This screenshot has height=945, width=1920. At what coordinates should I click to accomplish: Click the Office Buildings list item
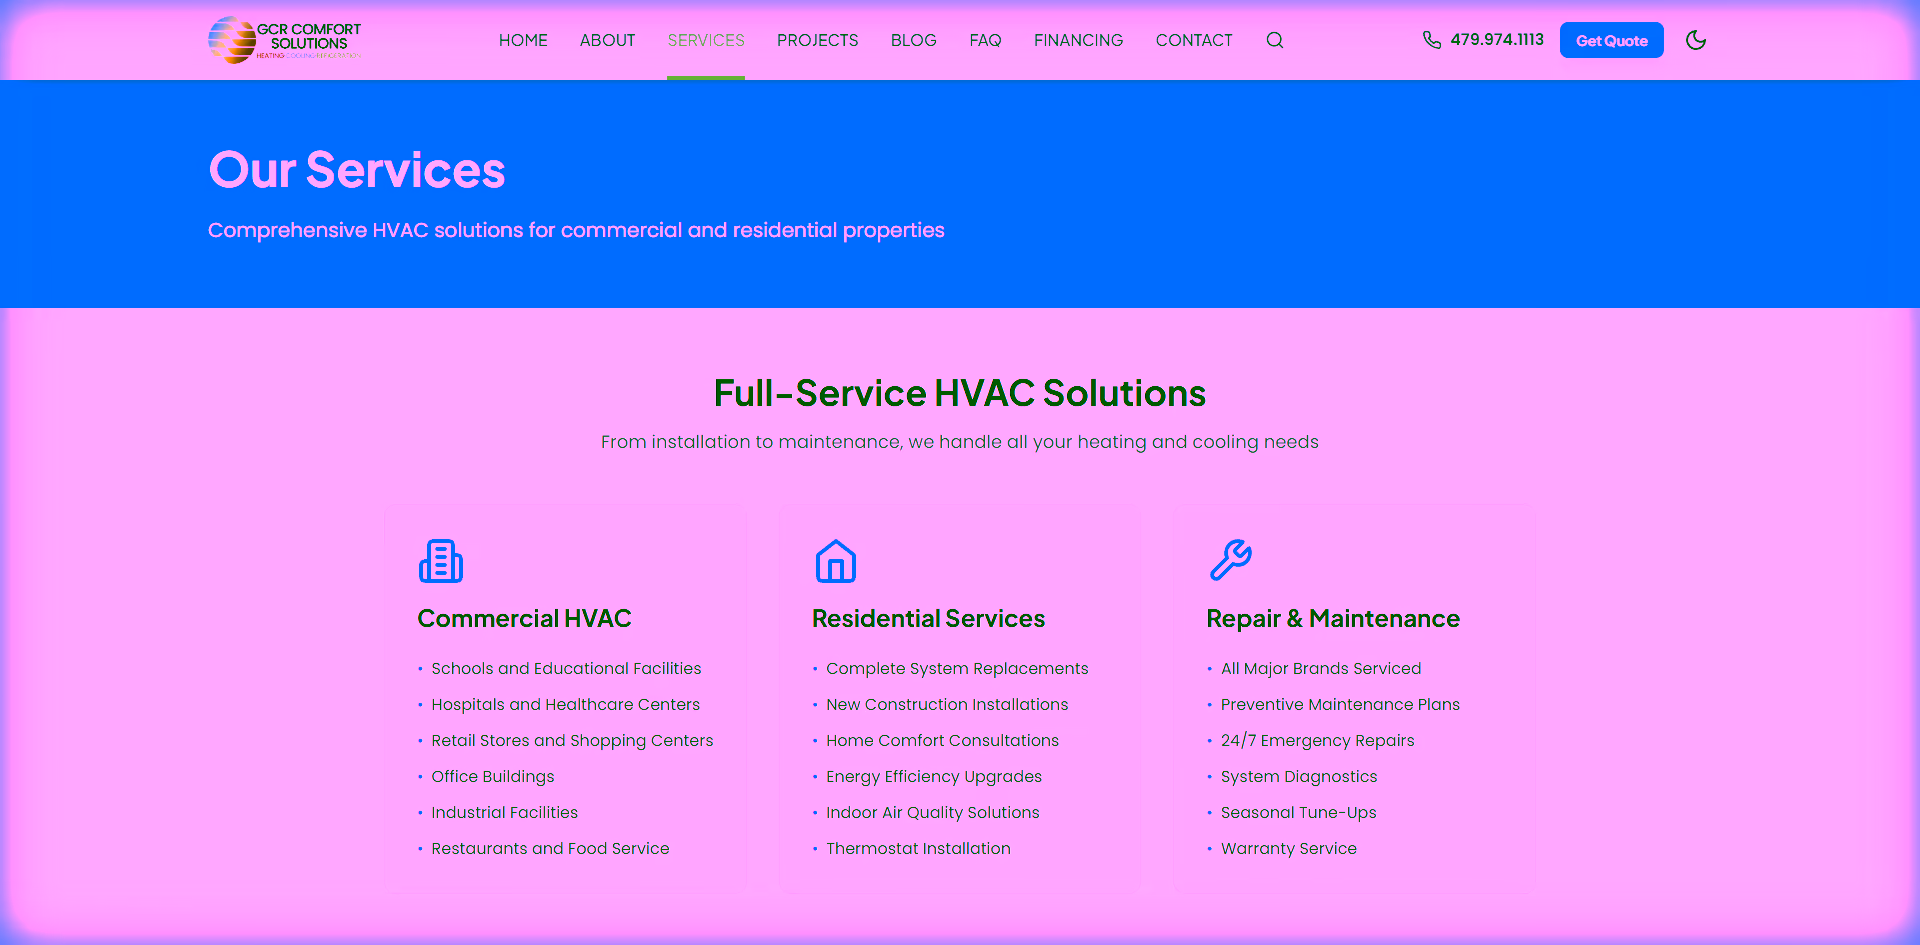[493, 776]
